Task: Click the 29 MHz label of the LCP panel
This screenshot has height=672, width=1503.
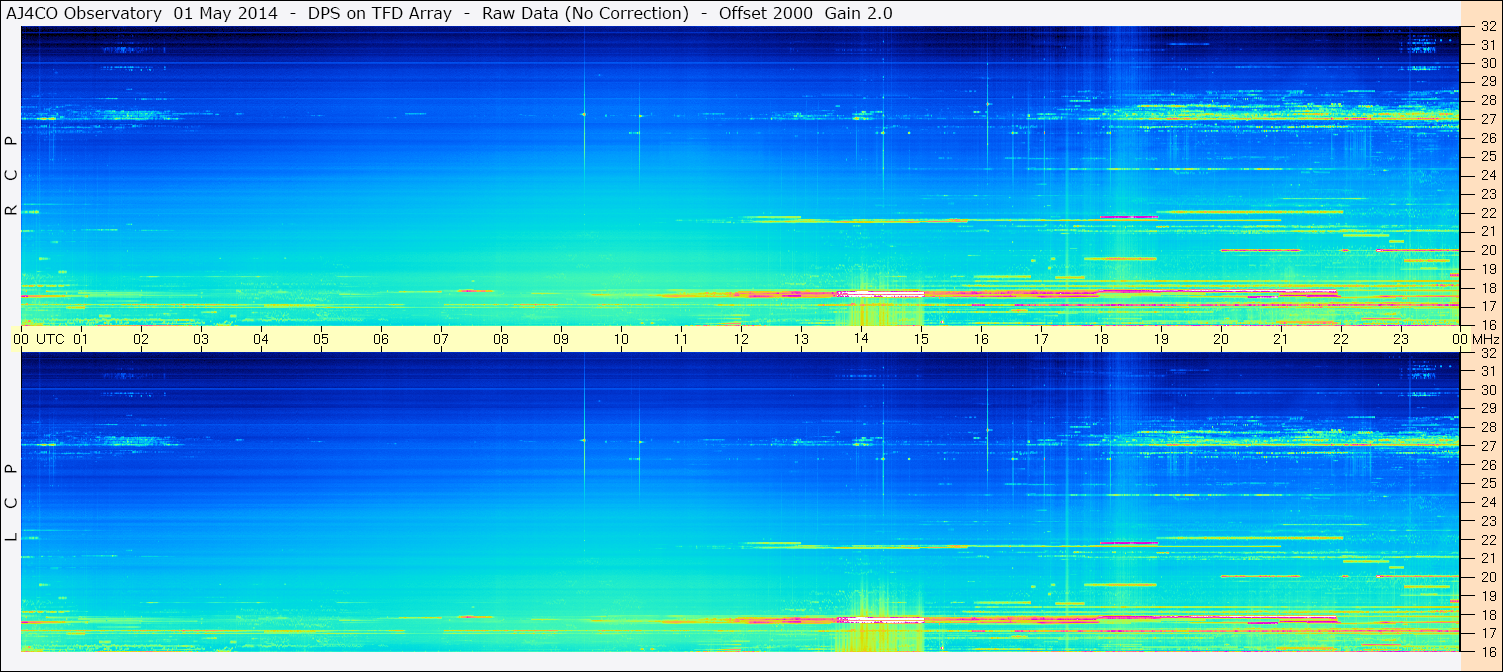Action: tap(1488, 408)
